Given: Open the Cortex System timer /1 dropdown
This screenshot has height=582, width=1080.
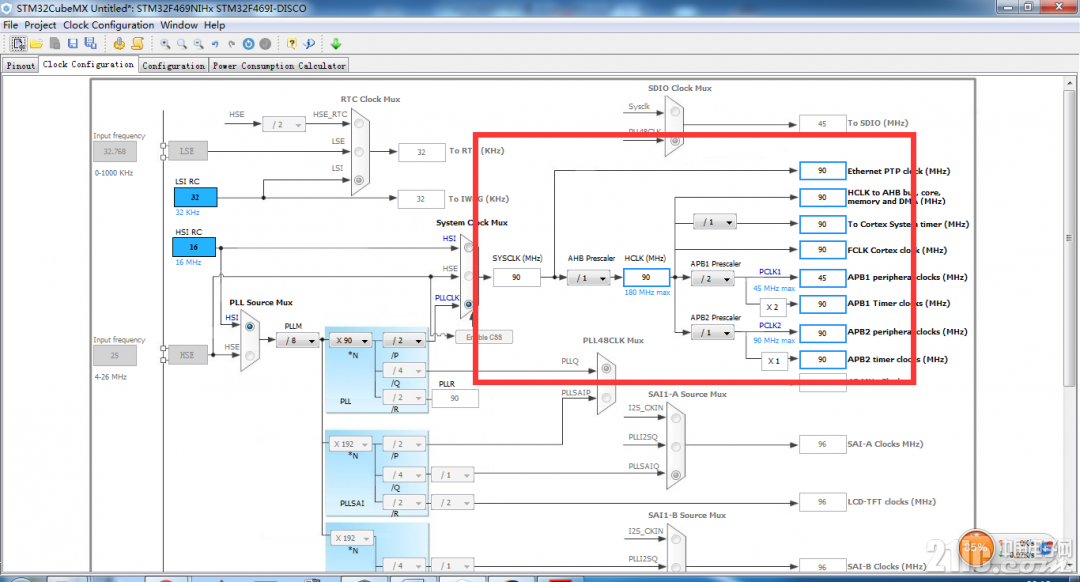Looking at the screenshot, I should [715, 222].
